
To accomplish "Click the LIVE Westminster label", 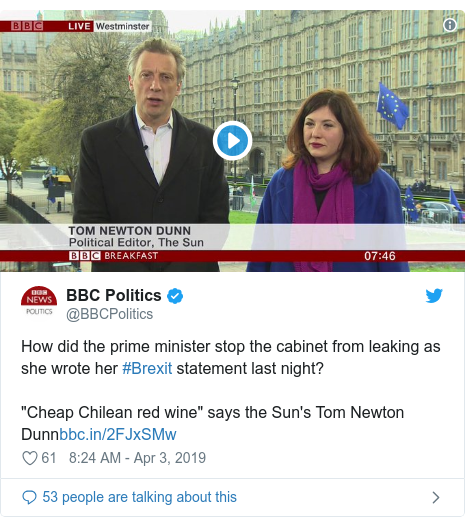I will 108,26.
